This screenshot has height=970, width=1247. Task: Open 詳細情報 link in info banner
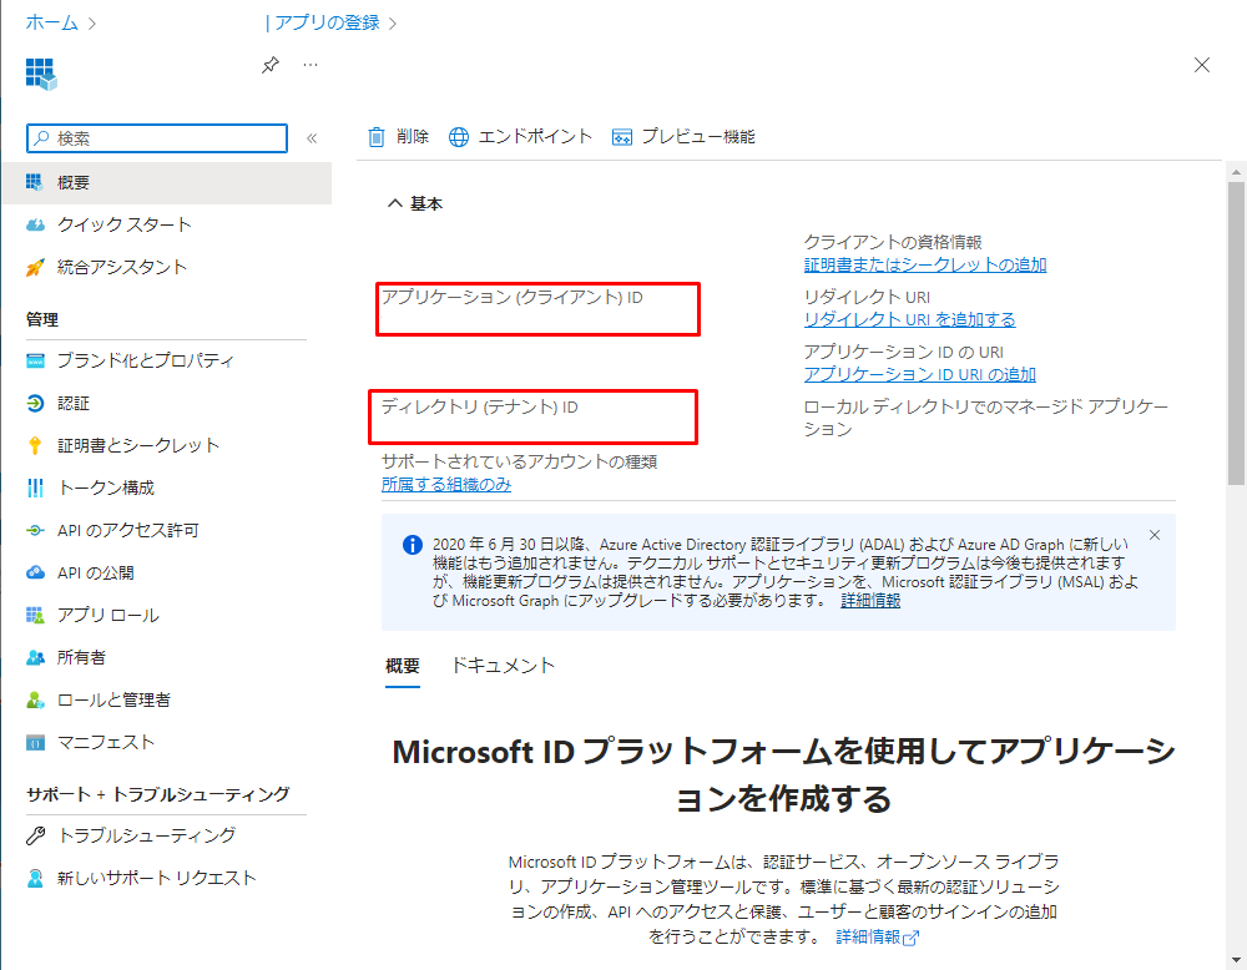click(870, 600)
